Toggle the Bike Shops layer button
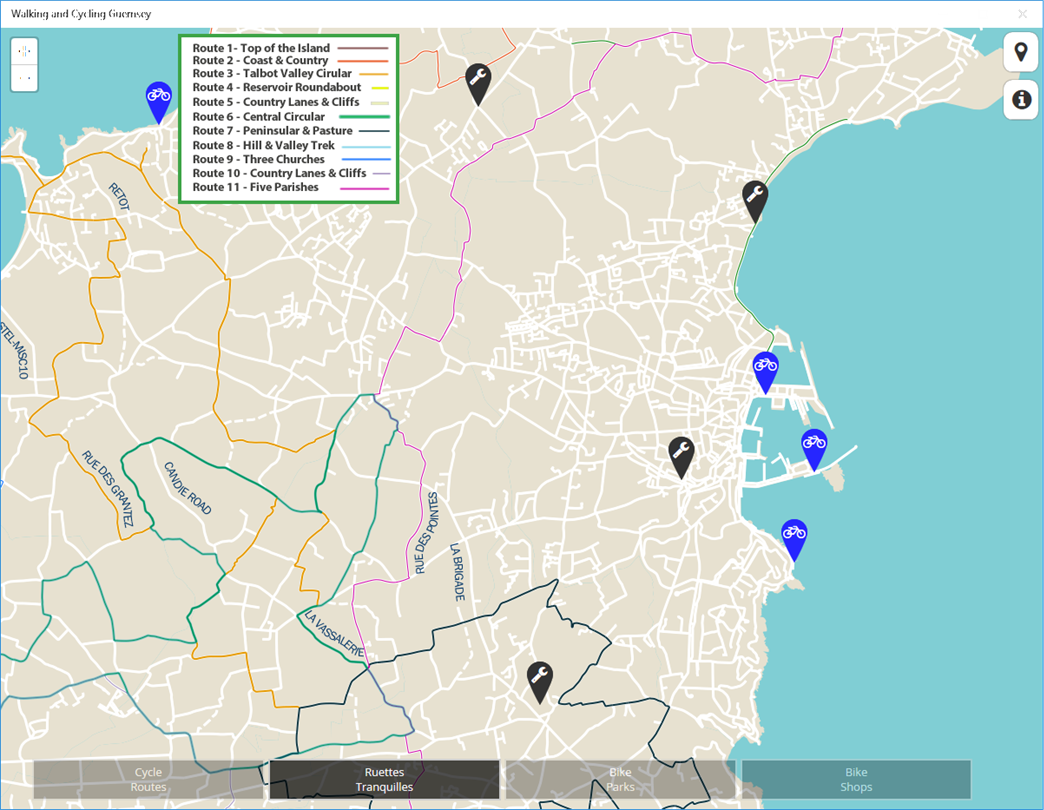The height and width of the screenshot is (810, 1044). coord(856,779)
